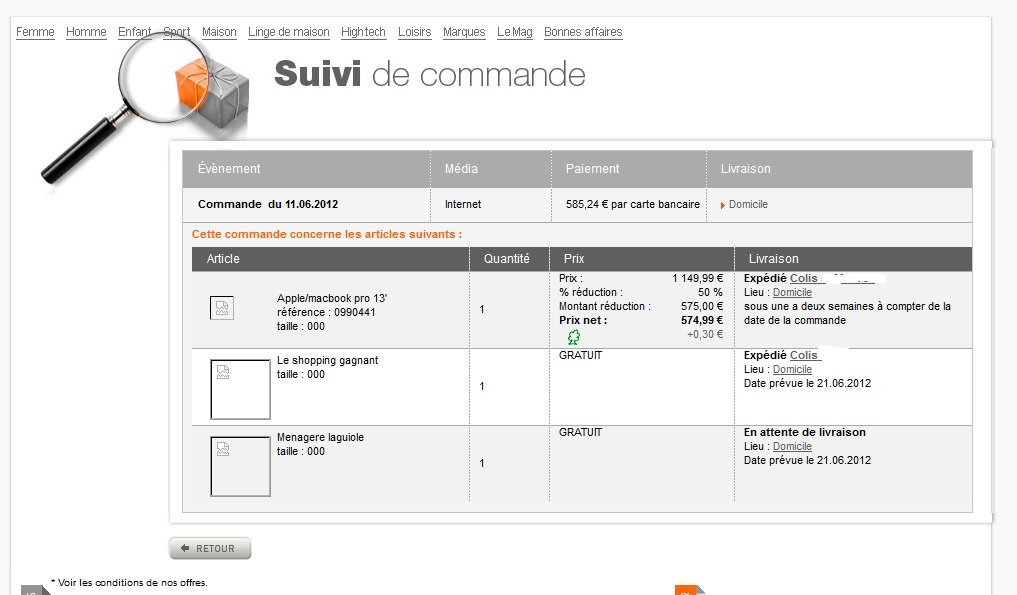This screenshot has width=1017, height=595.
Task: Click 'Voir les conditions de nos offres' note
Action: (130, 583)
